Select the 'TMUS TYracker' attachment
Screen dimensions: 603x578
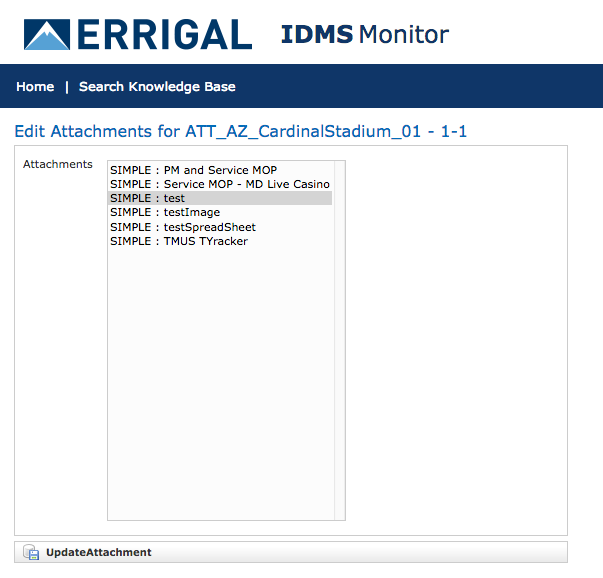[179, 241]
